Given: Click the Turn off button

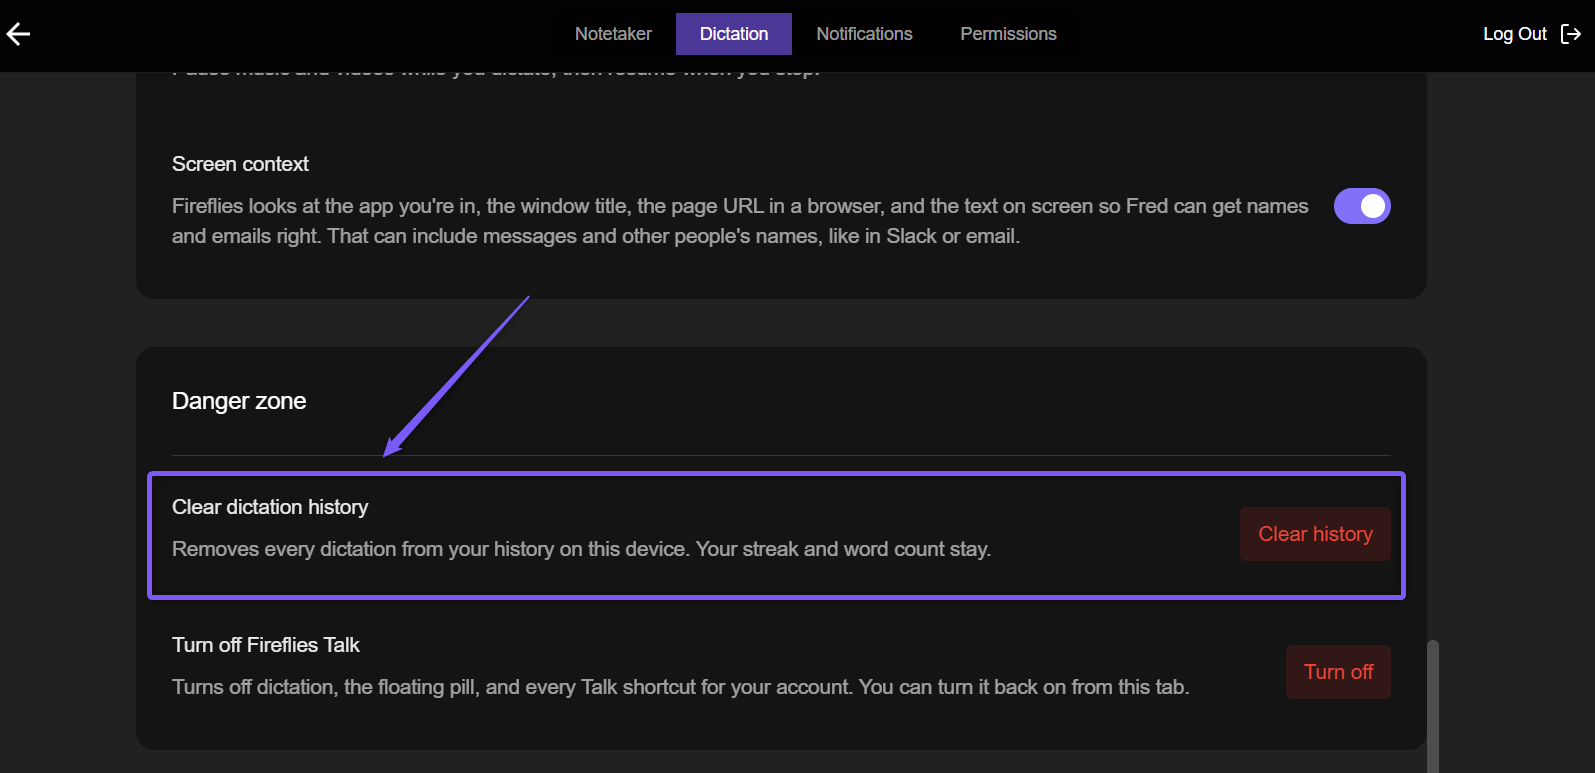Looking at the screenshot, I should [1338, 672].
